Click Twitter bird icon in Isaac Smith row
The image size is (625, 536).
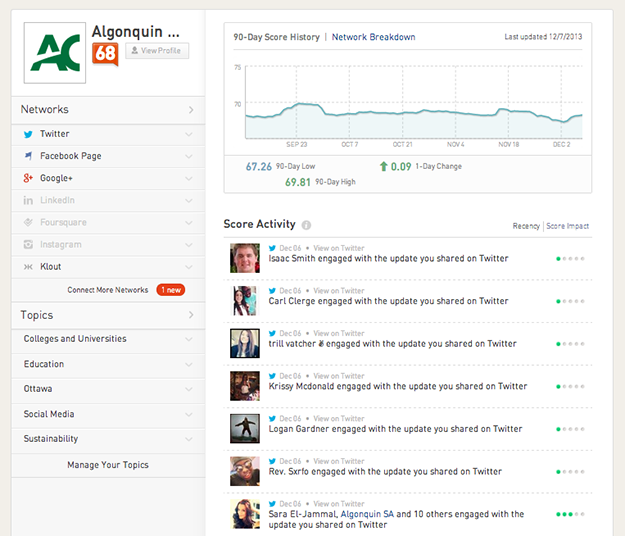[272, 248]
